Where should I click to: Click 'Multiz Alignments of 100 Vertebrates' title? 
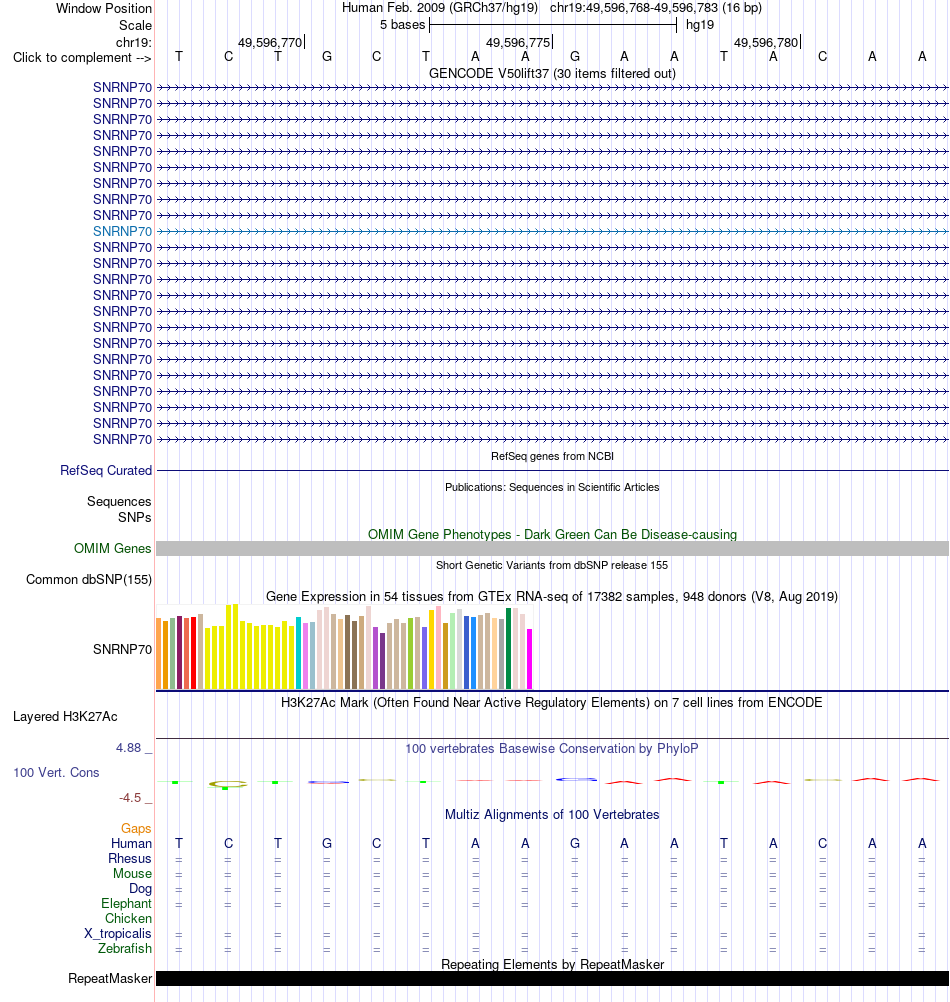click(x=552, y=815)
